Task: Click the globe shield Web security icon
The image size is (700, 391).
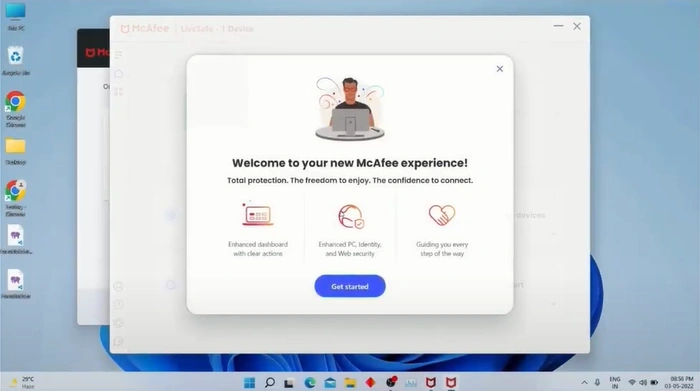Action: [350, 216]
